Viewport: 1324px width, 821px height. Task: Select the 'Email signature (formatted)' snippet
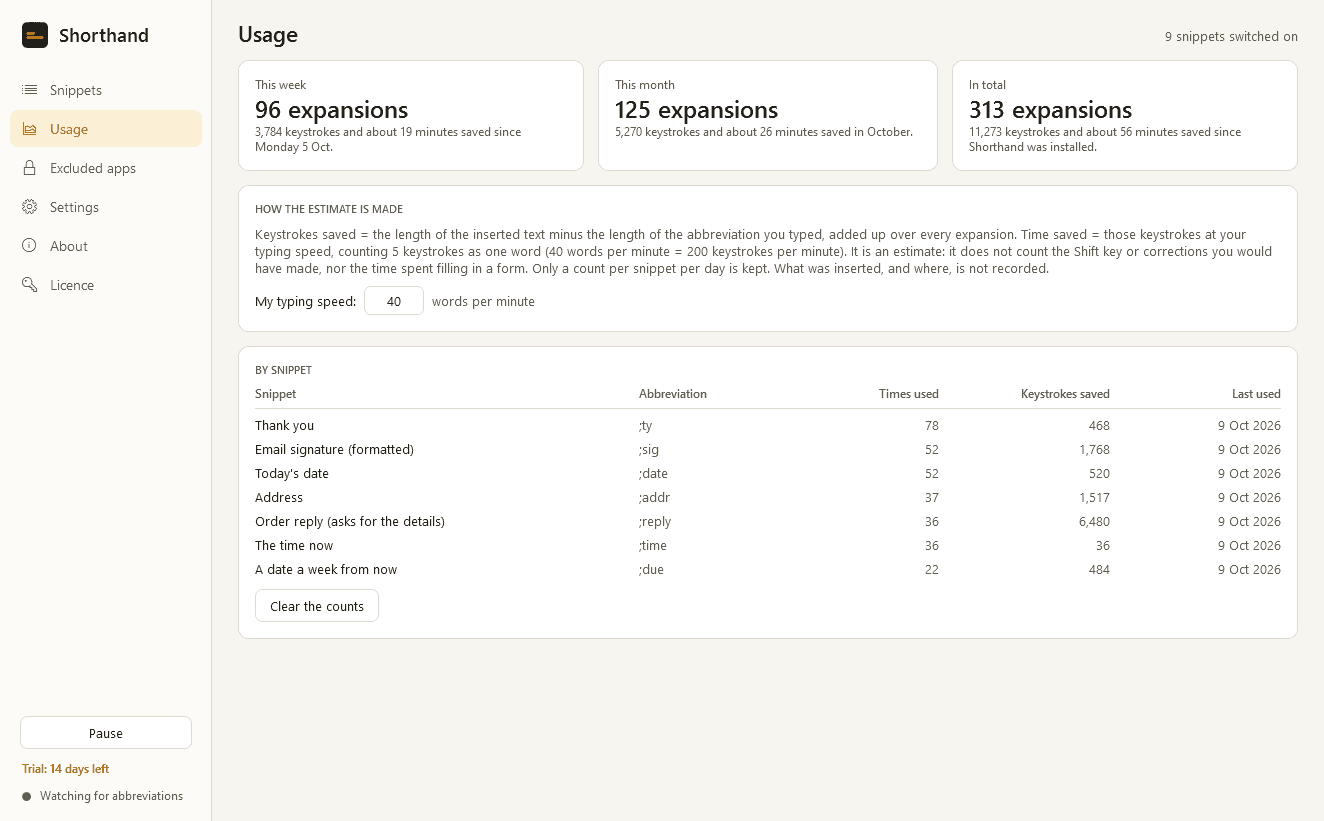tap(335, 450)
